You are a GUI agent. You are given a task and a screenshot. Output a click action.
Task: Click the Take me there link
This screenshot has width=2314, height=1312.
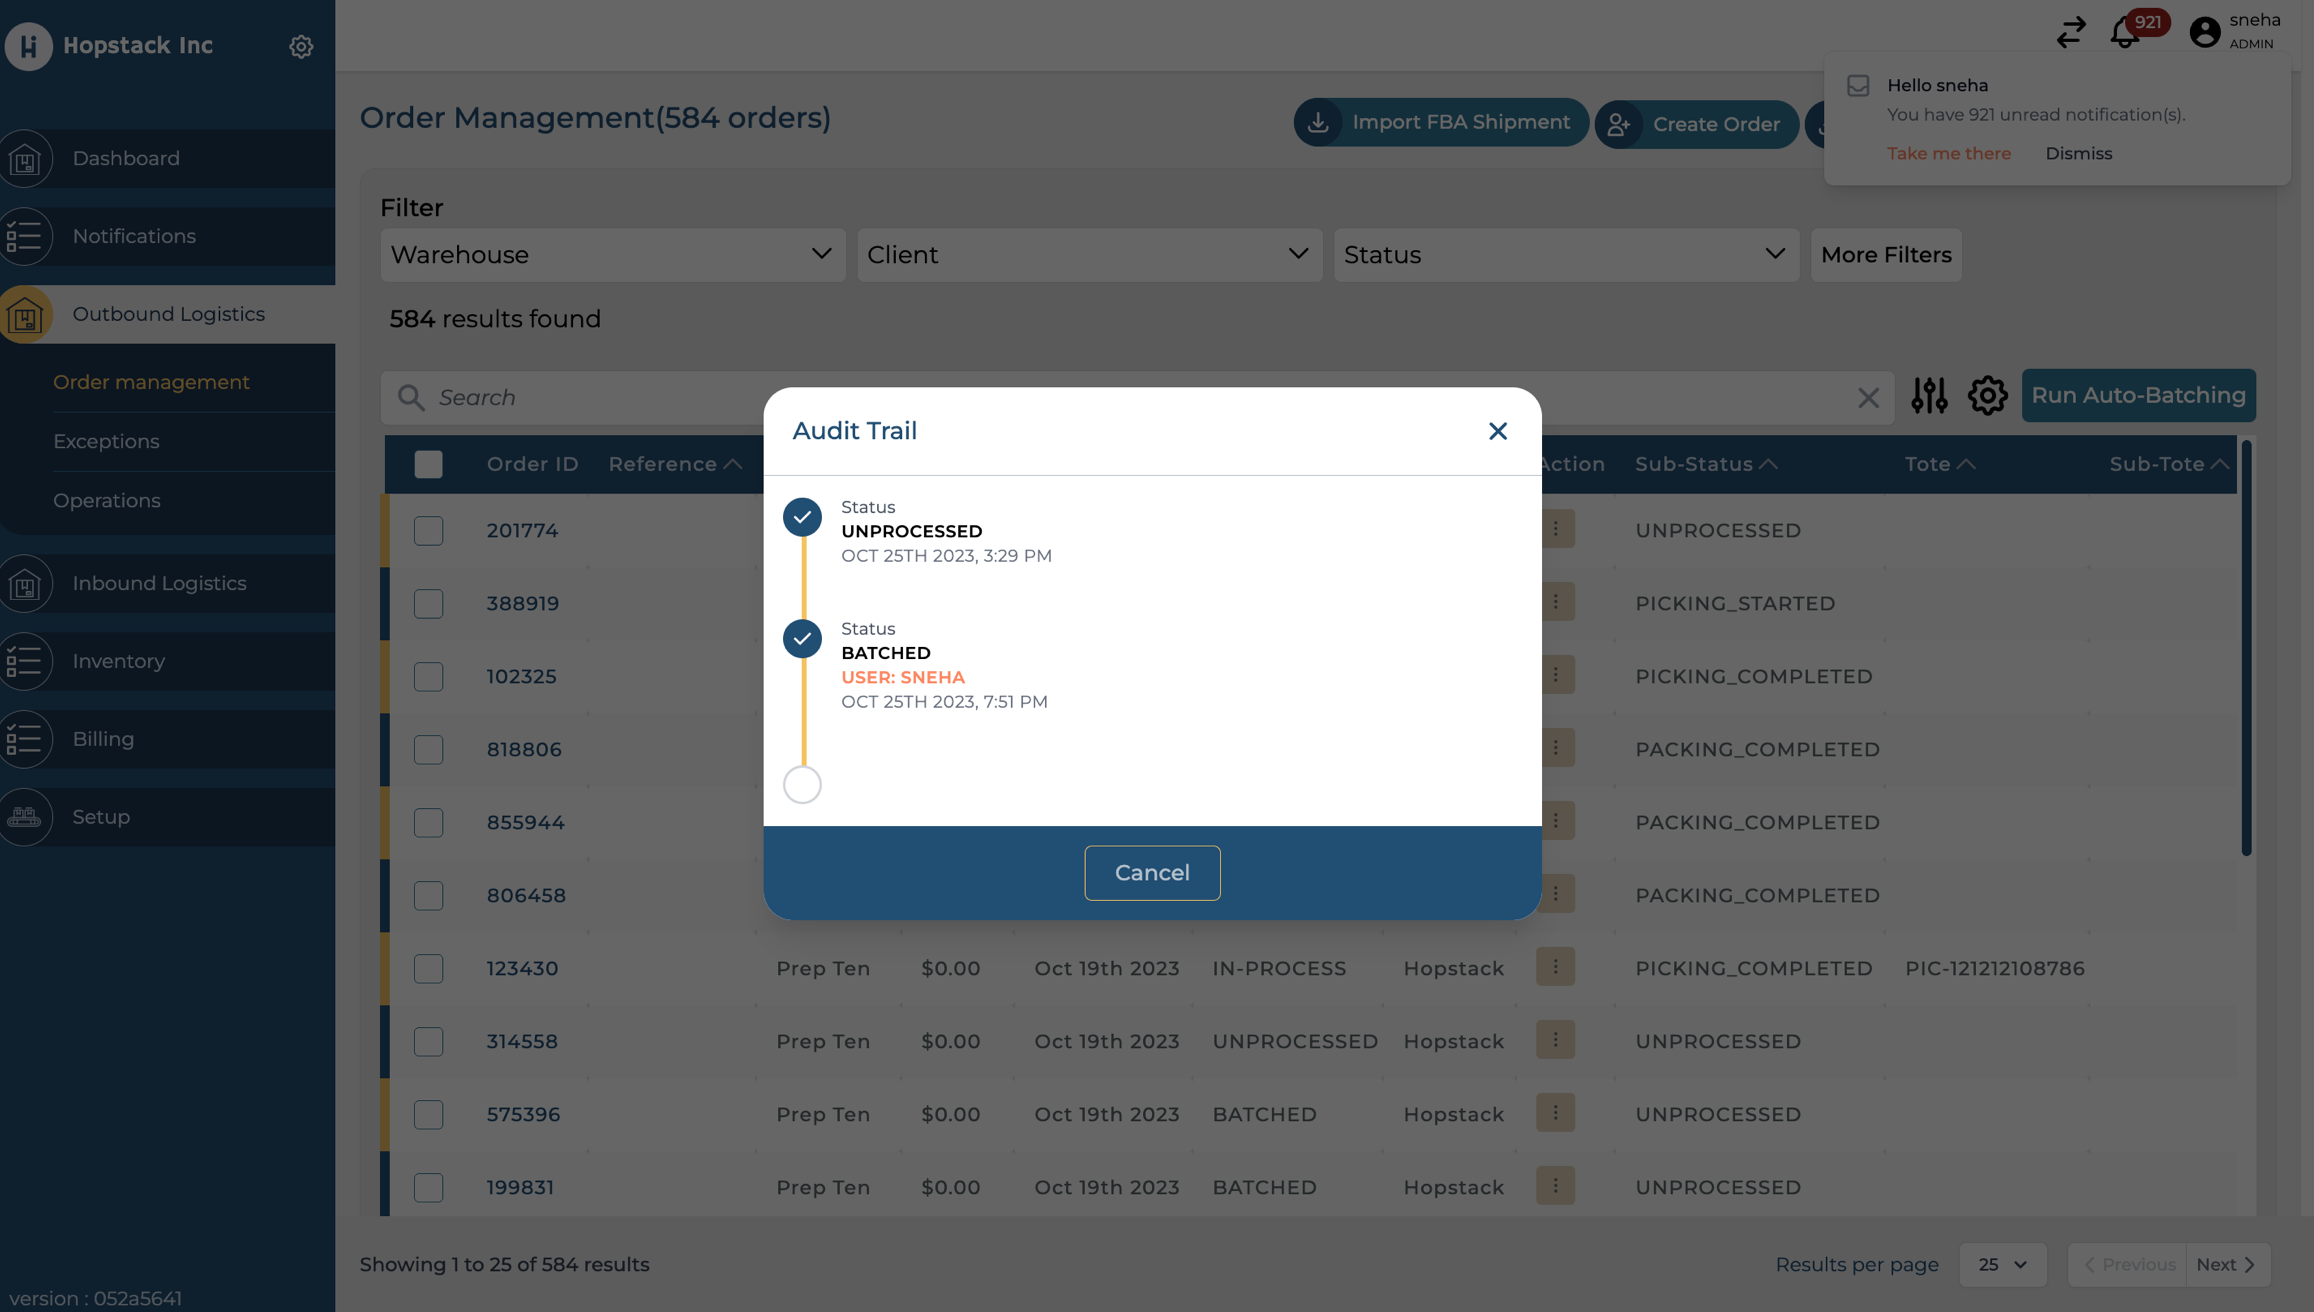[x=1948, y=153]
